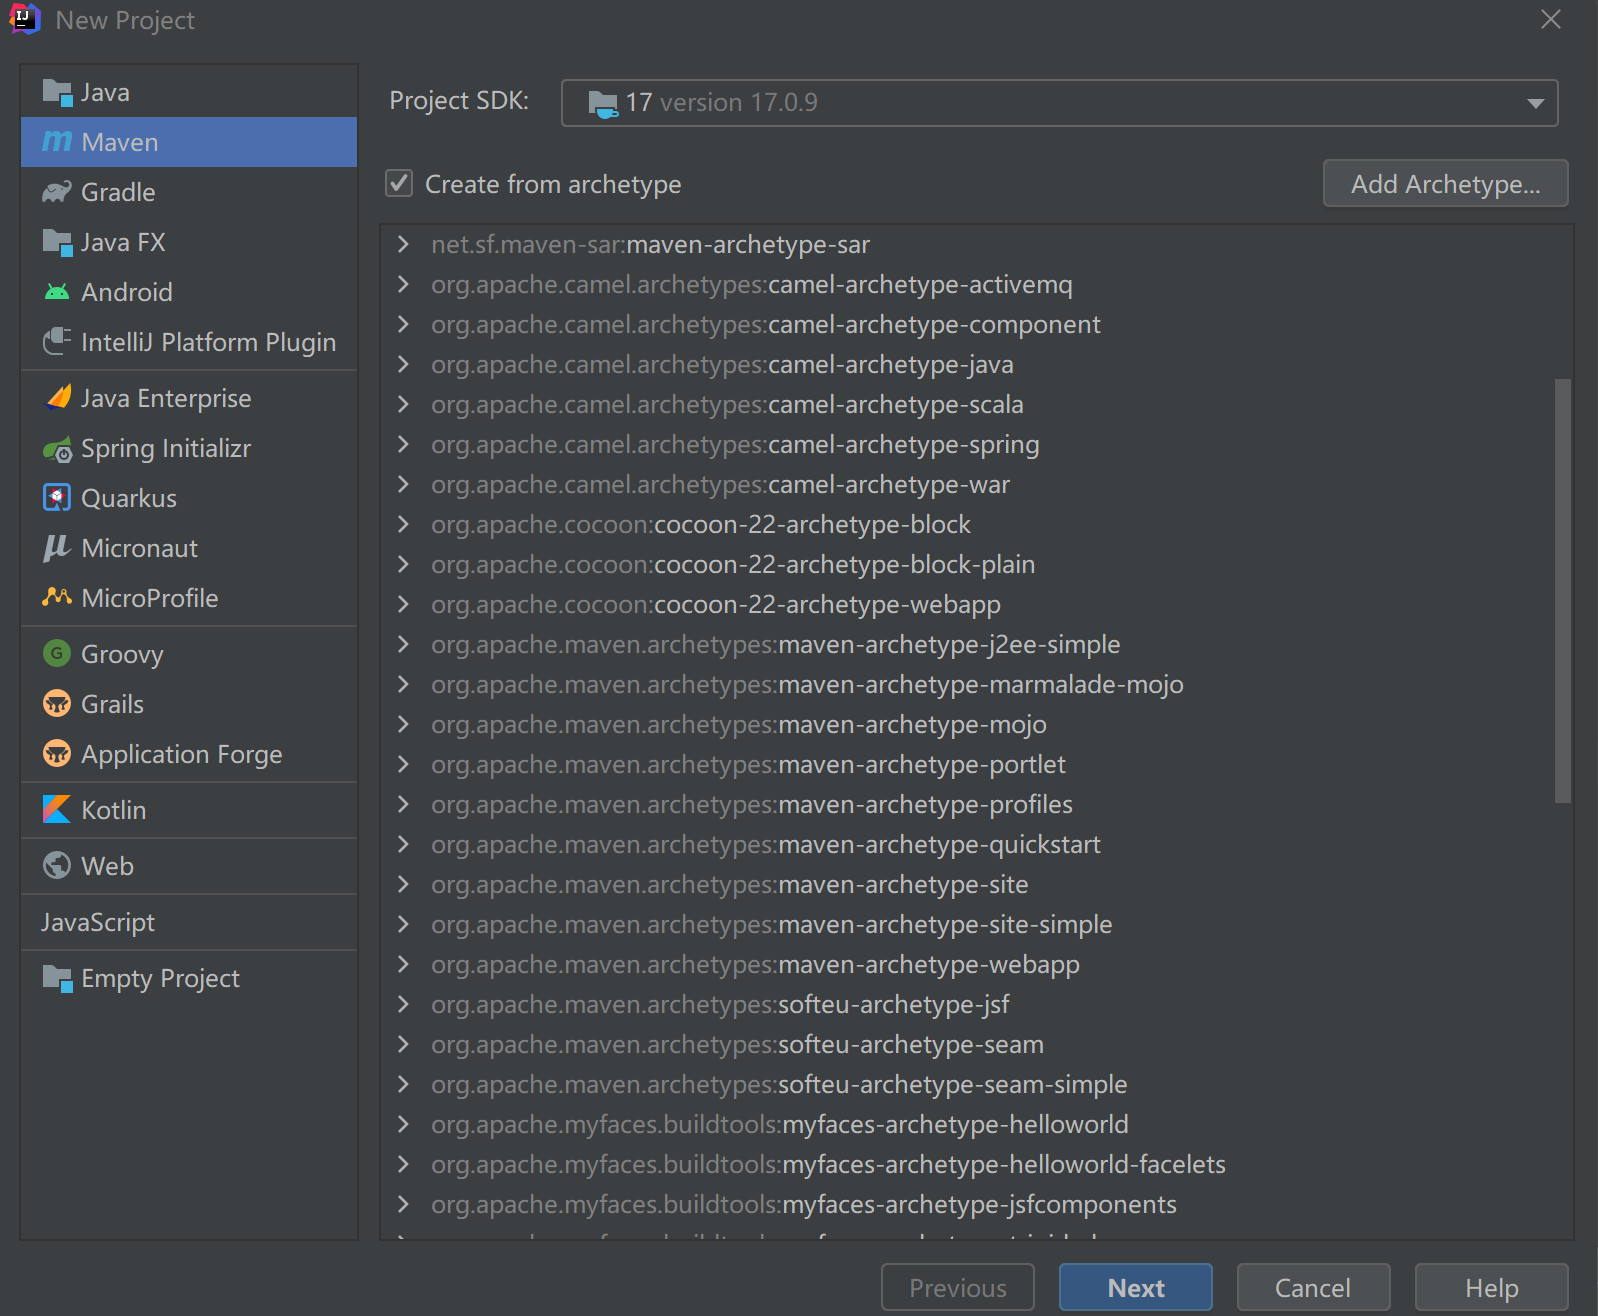Screen dimensions: 1598x1316
Task: Select camel-archetype-scala archetype row
Action: coord(976,404)
